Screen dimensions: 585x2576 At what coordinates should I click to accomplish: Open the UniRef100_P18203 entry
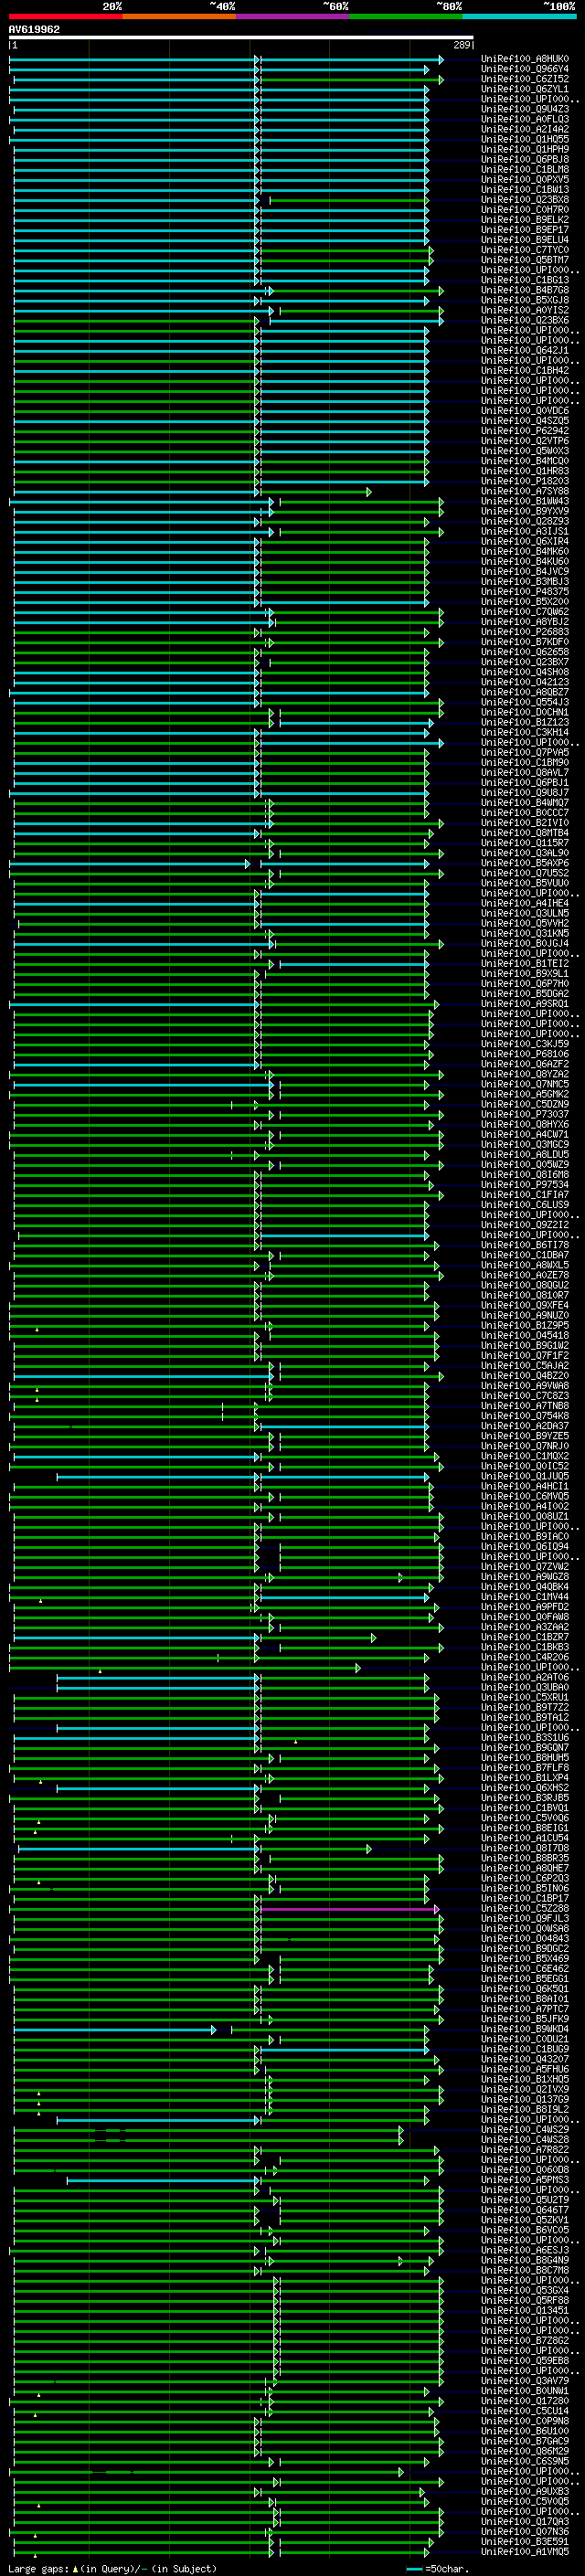(525, 481)
